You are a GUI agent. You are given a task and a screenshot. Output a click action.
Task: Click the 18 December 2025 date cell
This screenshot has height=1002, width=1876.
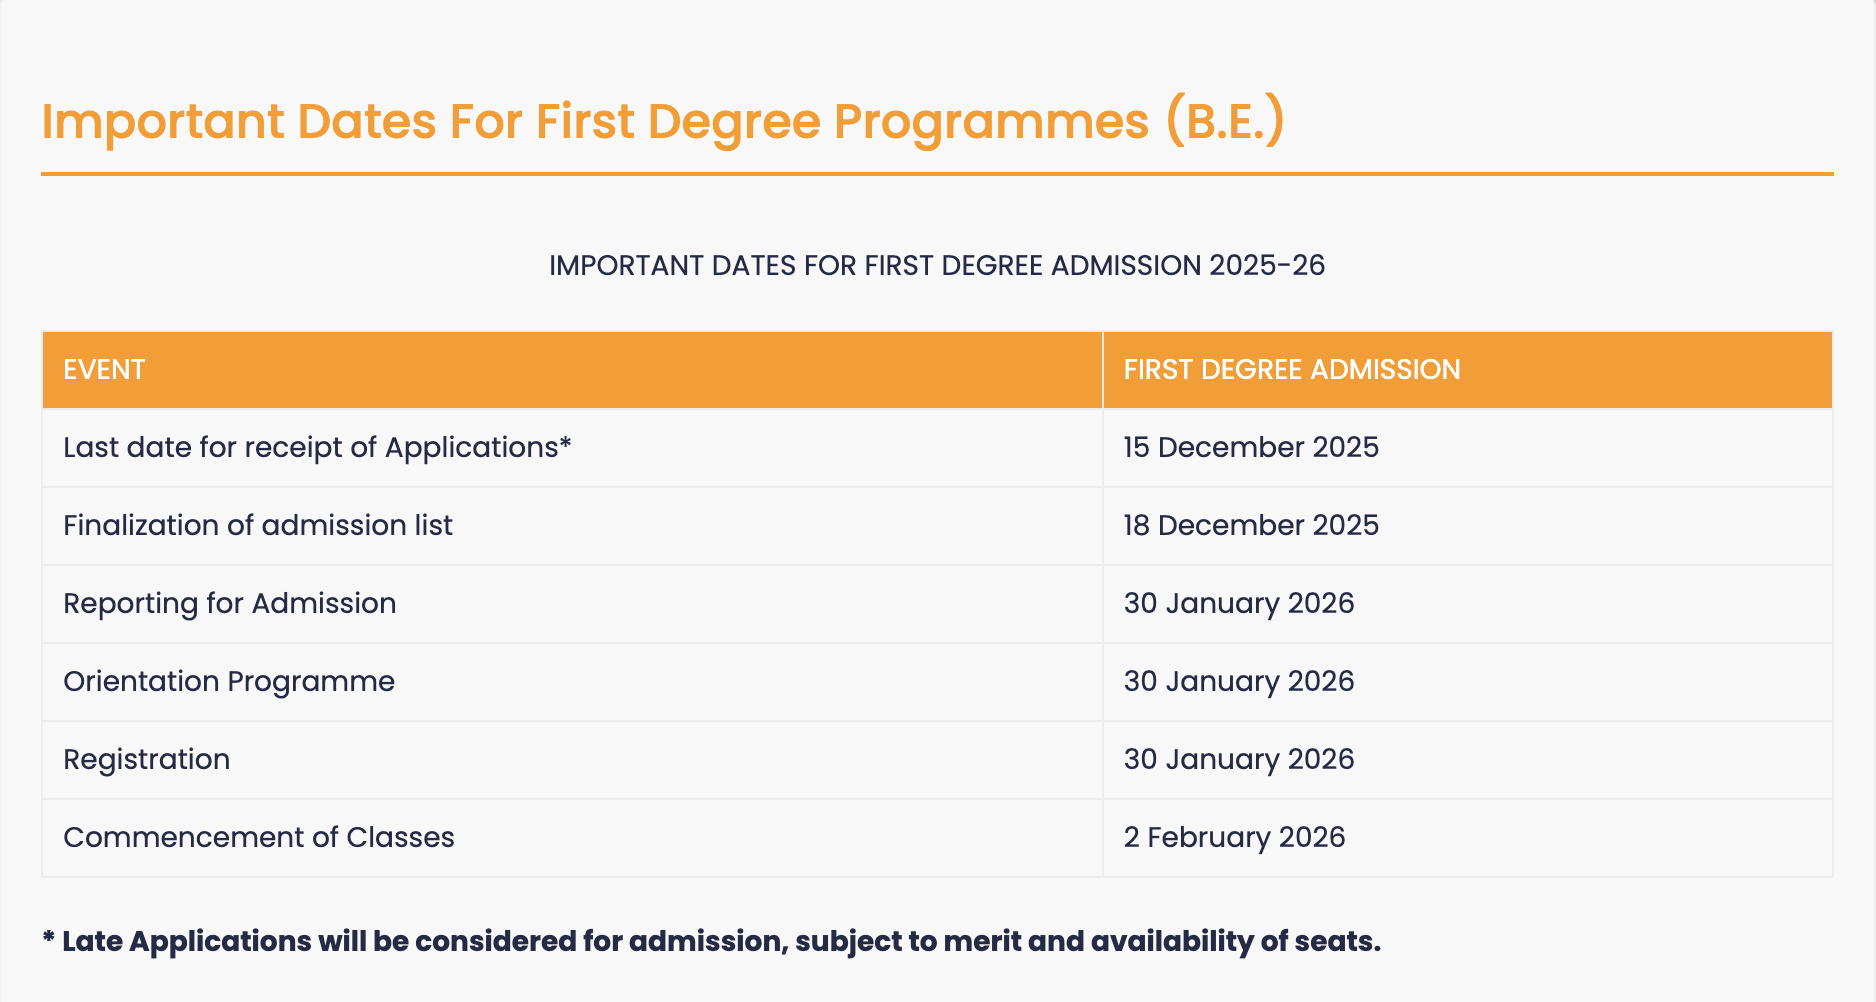pos(1468,526)
